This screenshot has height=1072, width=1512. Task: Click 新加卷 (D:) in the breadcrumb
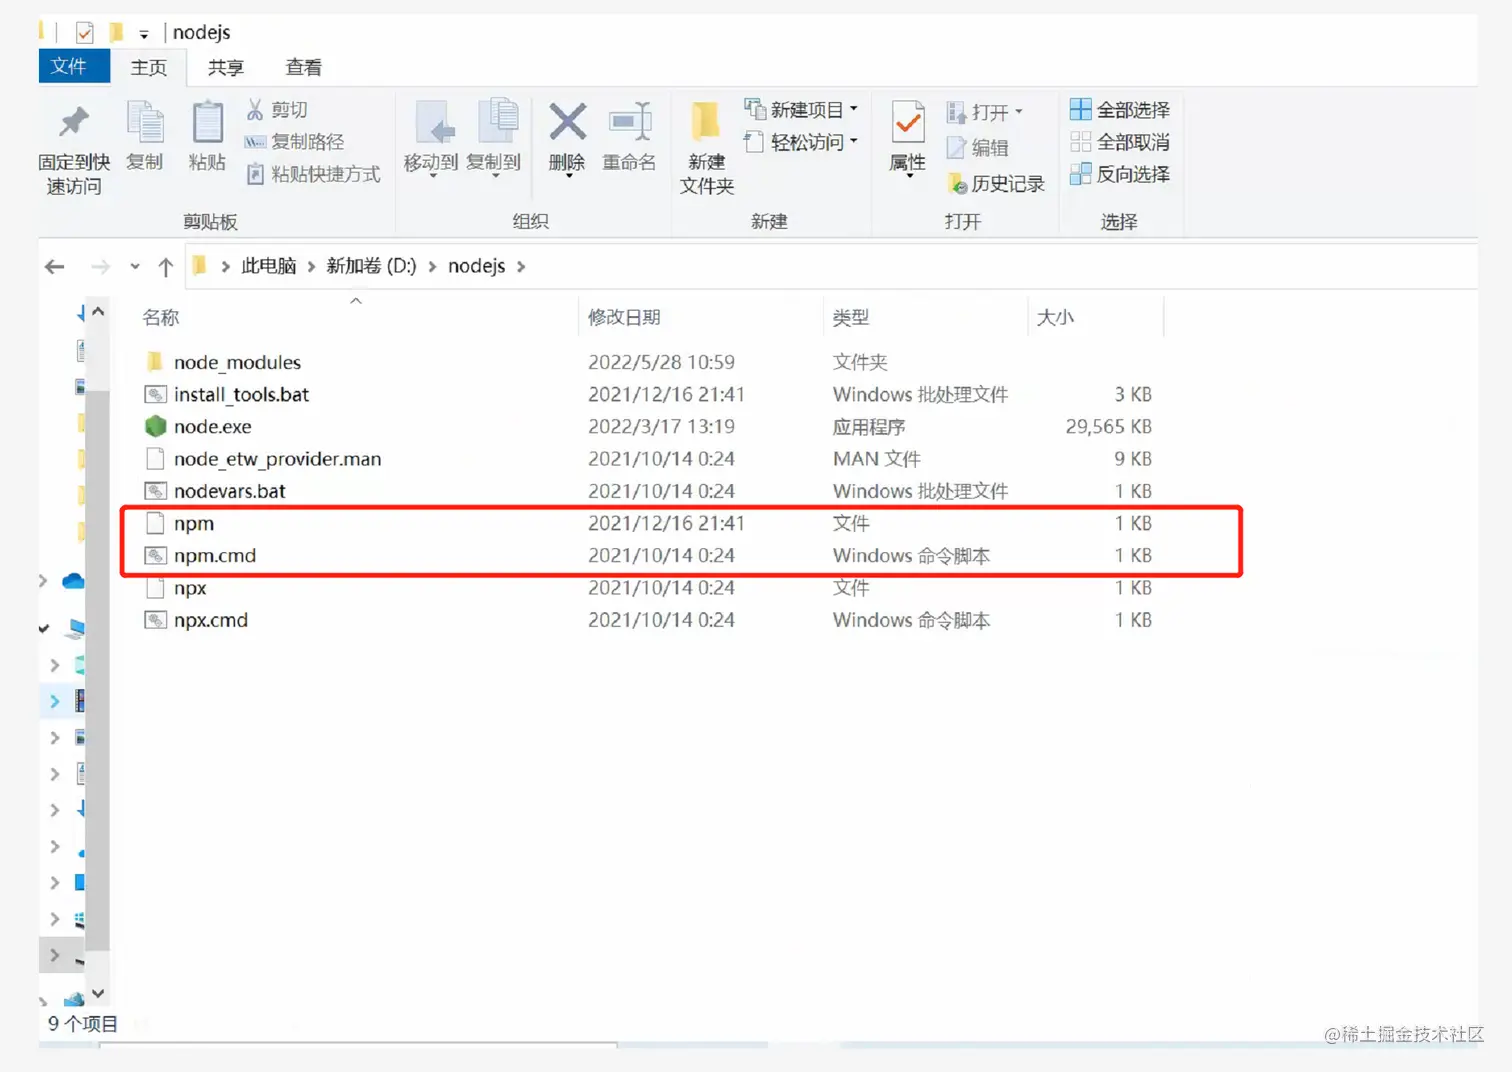(371, 266)
